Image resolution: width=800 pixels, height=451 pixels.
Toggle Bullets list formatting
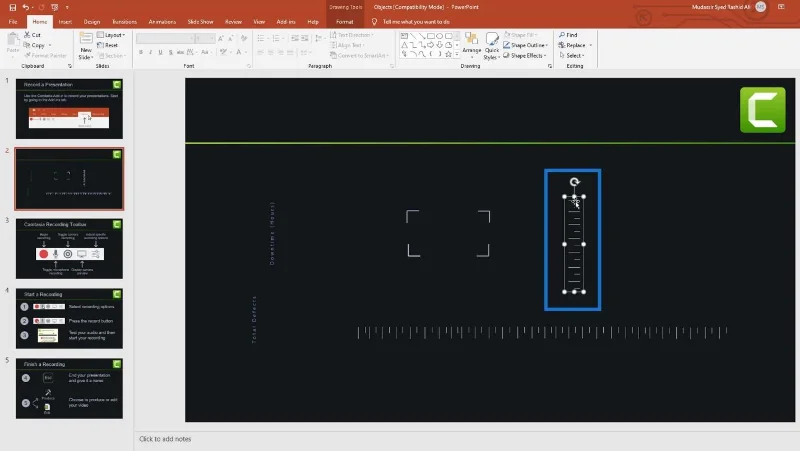point(262,38)
